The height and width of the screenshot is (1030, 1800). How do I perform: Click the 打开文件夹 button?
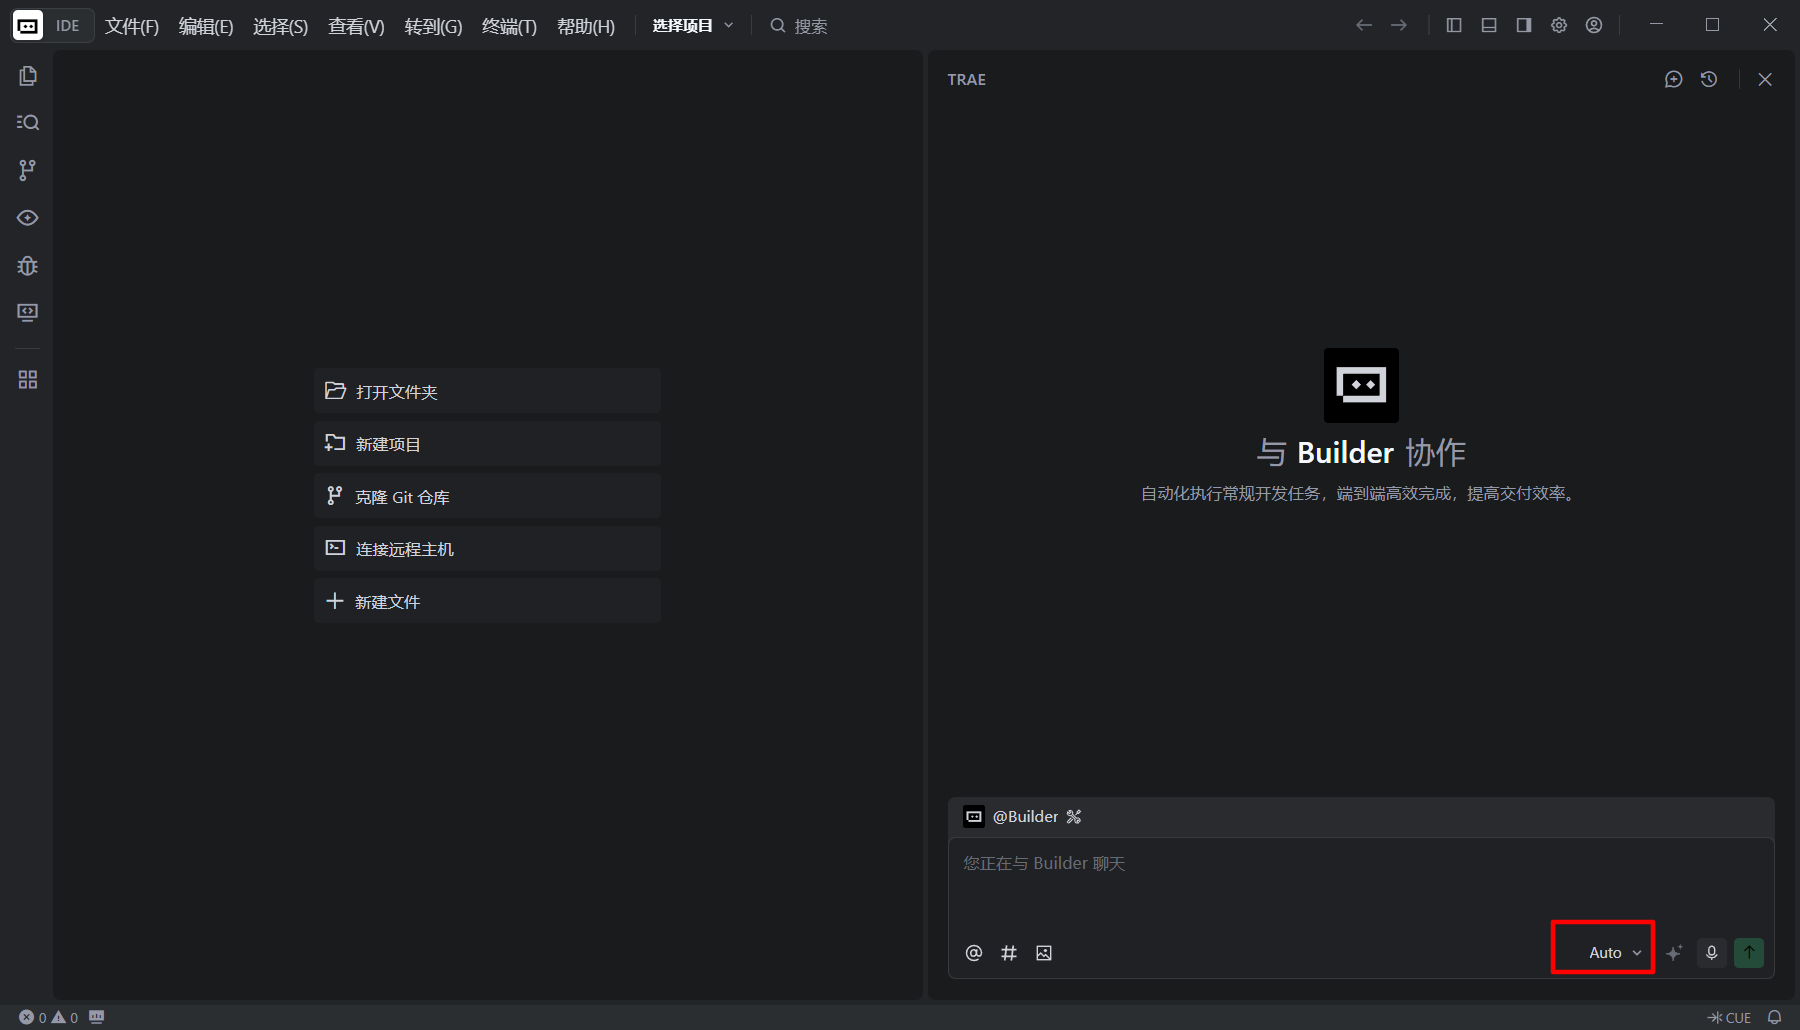pyautogui.click(x=487, y=391)
